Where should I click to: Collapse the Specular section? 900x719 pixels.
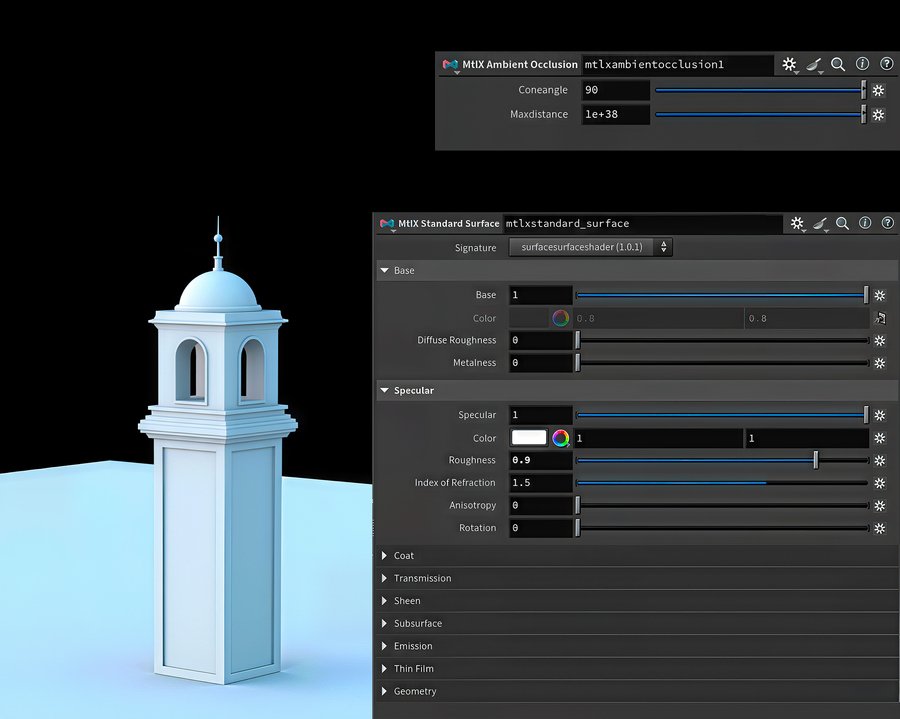384,391
